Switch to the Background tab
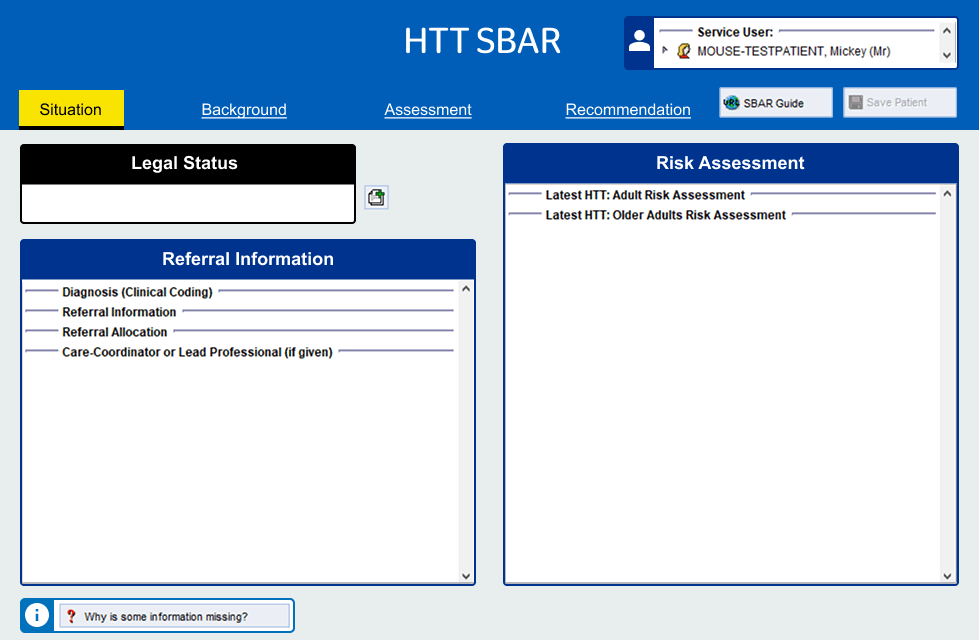979x640 pixels. [x=244, y=109]
